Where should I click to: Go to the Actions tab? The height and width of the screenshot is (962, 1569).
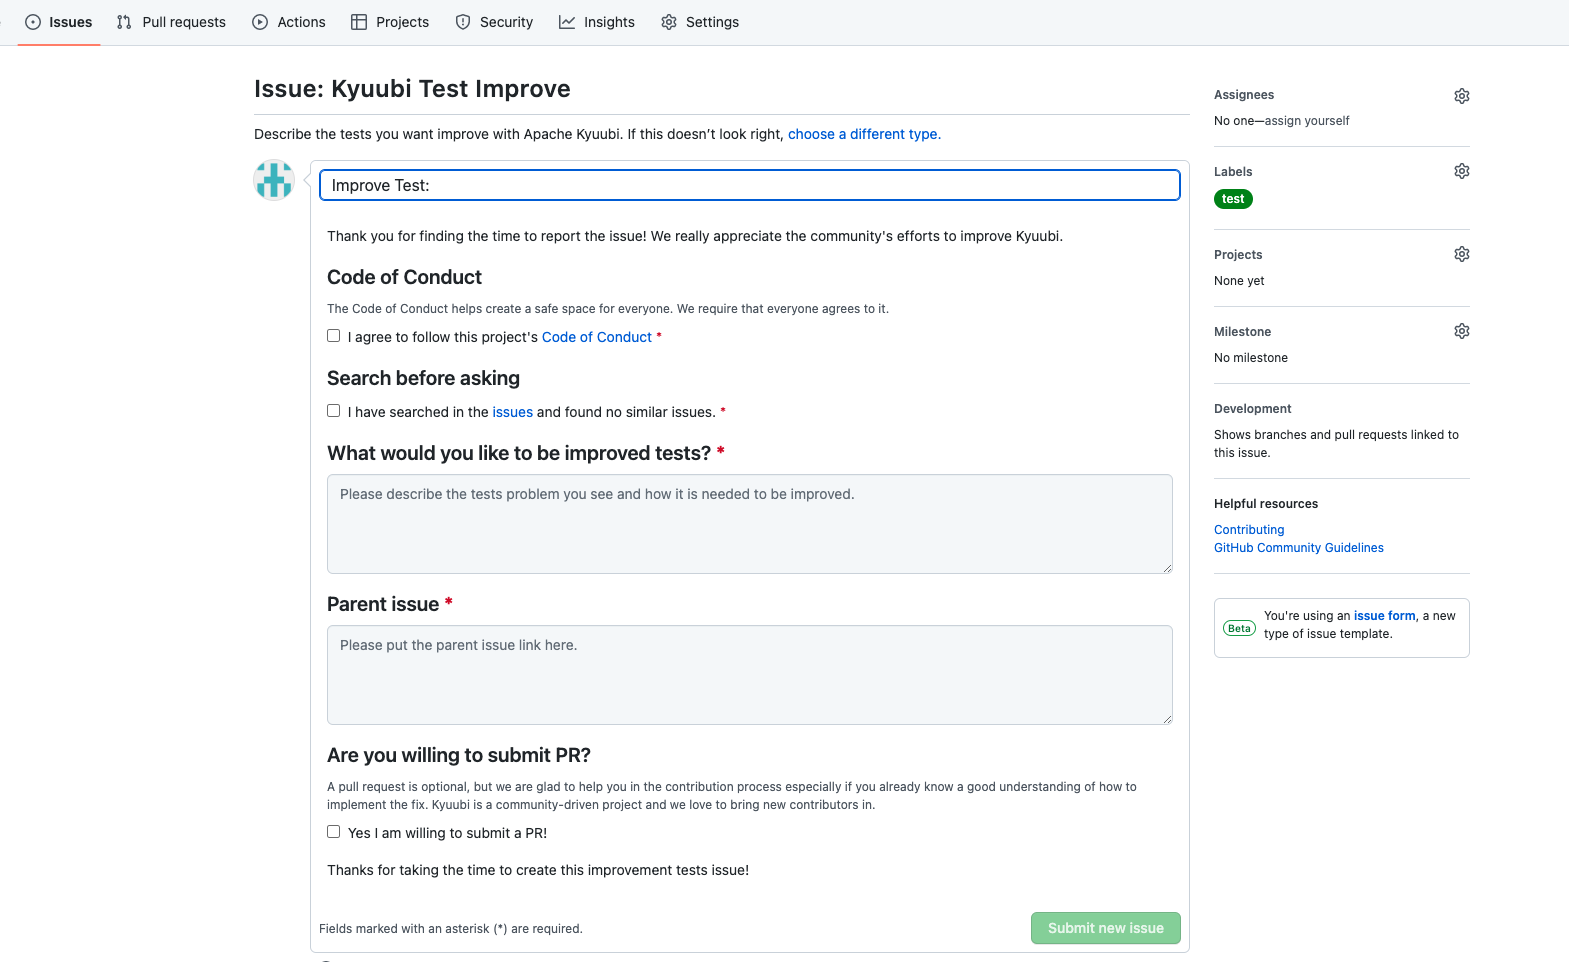(289, 22)
